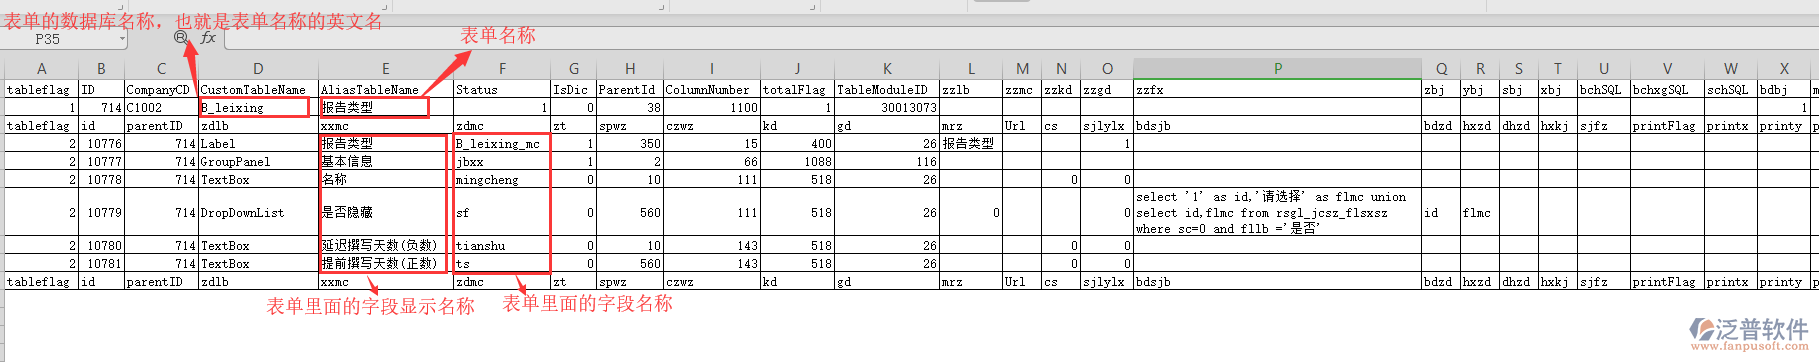
Task: Select the column A header
Action: pos(41,69)
